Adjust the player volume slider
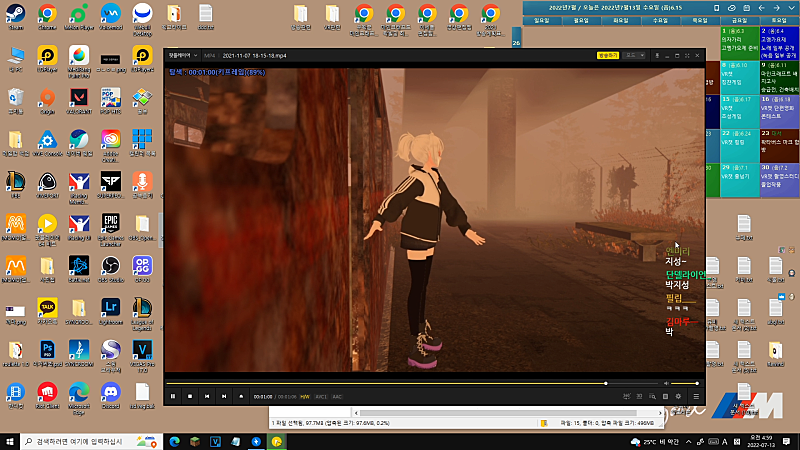Image resolution: width=800 pixels, height=450 pixels. (685, 383)
